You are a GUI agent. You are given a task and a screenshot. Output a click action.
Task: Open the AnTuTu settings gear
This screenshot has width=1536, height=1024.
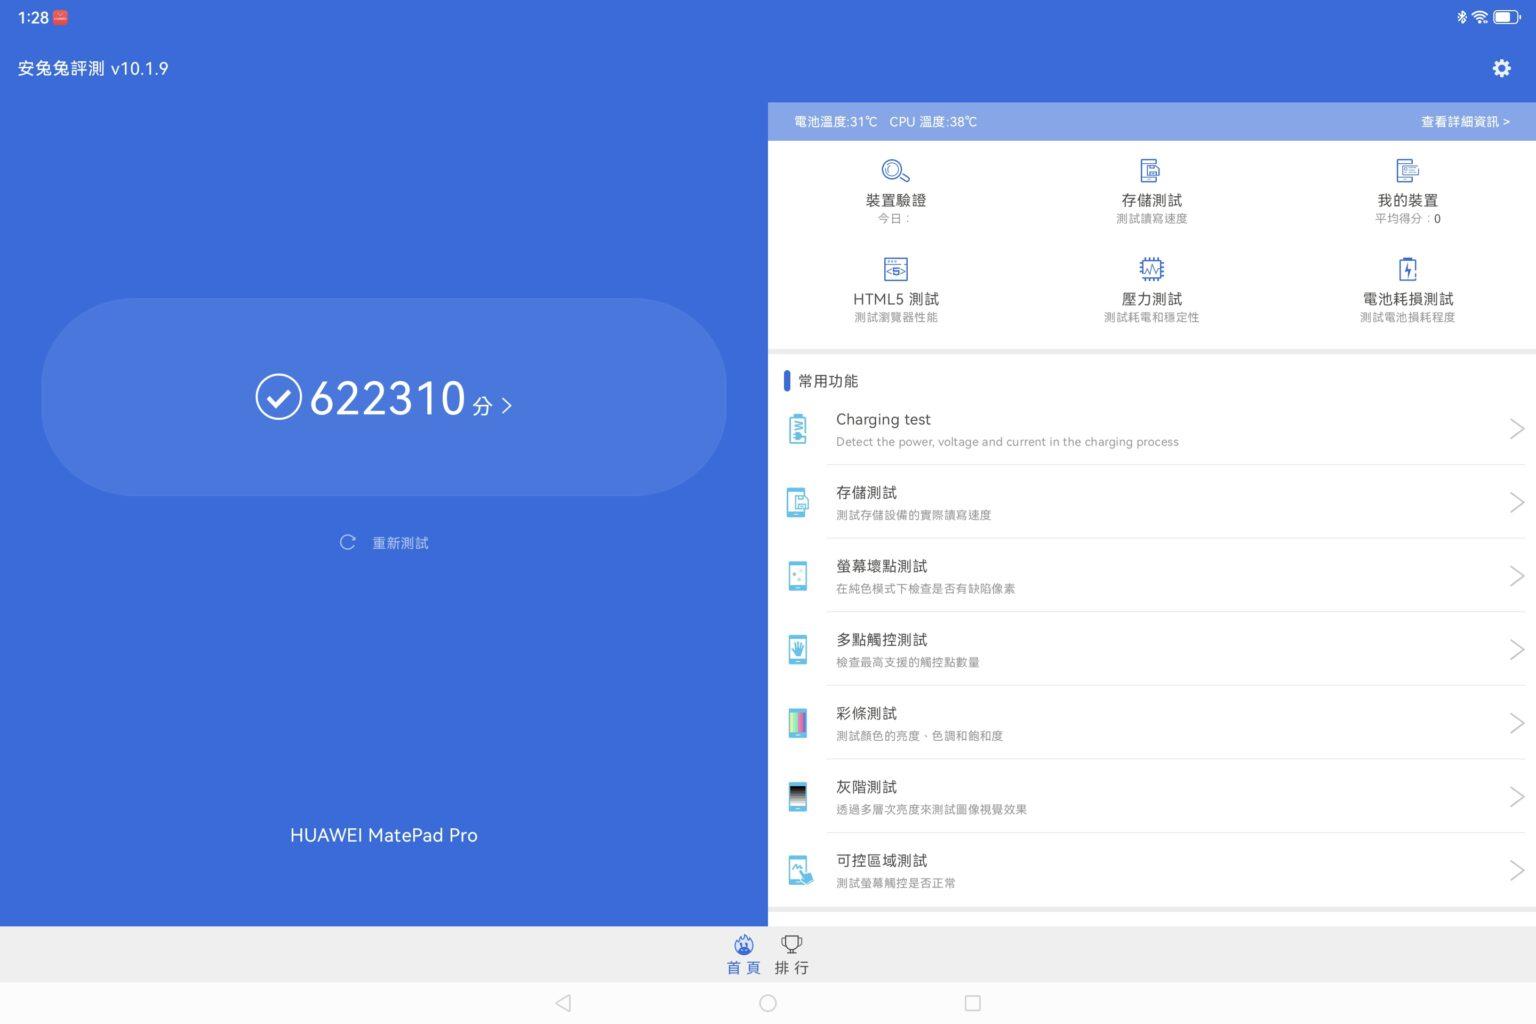pos(1501,68)
